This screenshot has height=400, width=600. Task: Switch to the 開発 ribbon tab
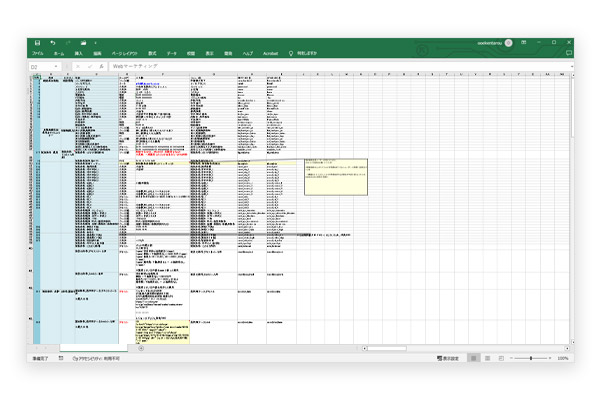click(228, 53)
